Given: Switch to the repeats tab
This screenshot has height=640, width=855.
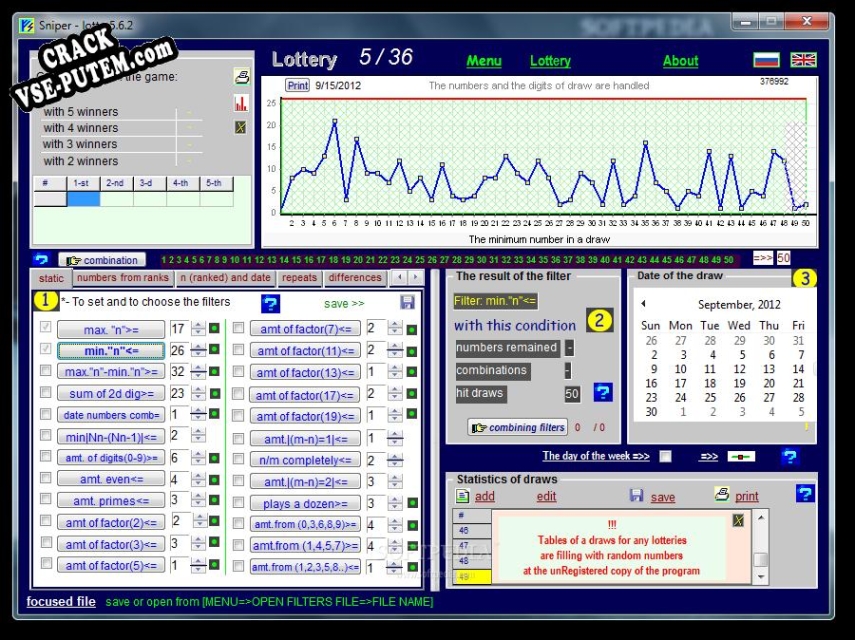Looking at the screenshot, I should (x=299, y=277).
